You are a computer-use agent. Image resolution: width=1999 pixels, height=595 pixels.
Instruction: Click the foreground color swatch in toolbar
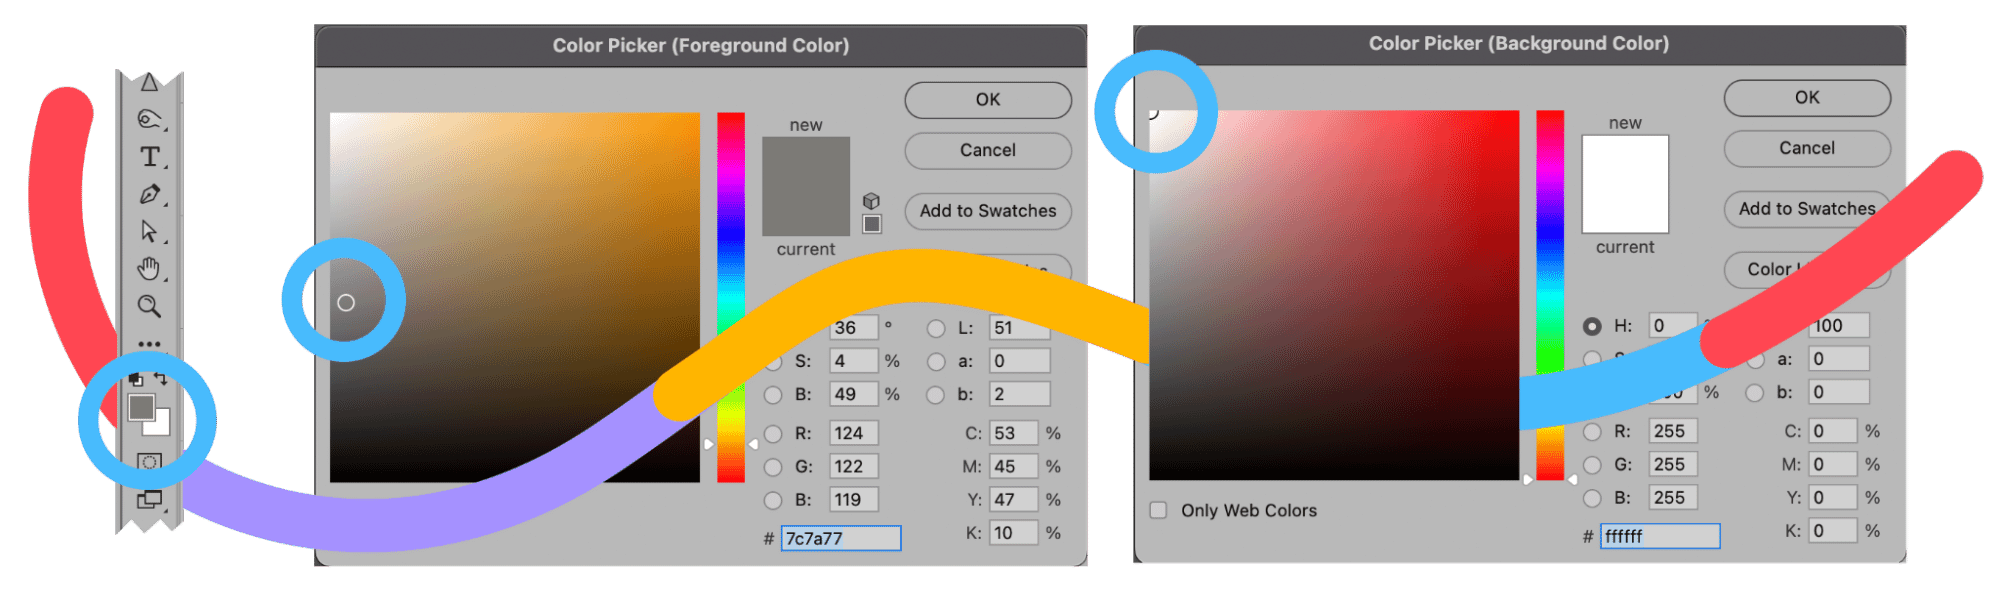click(140, 407)
